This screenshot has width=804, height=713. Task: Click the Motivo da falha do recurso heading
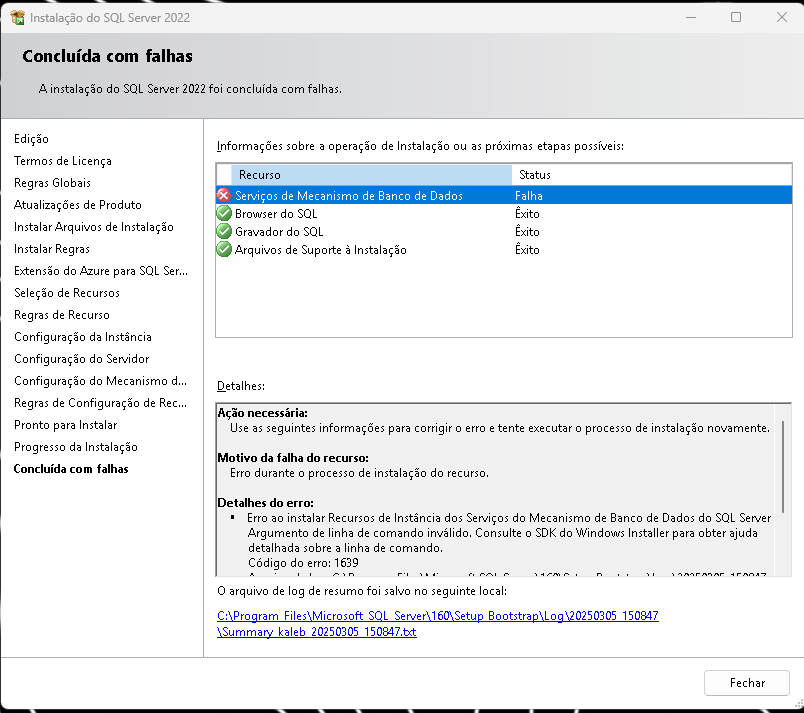coord(293,458)
